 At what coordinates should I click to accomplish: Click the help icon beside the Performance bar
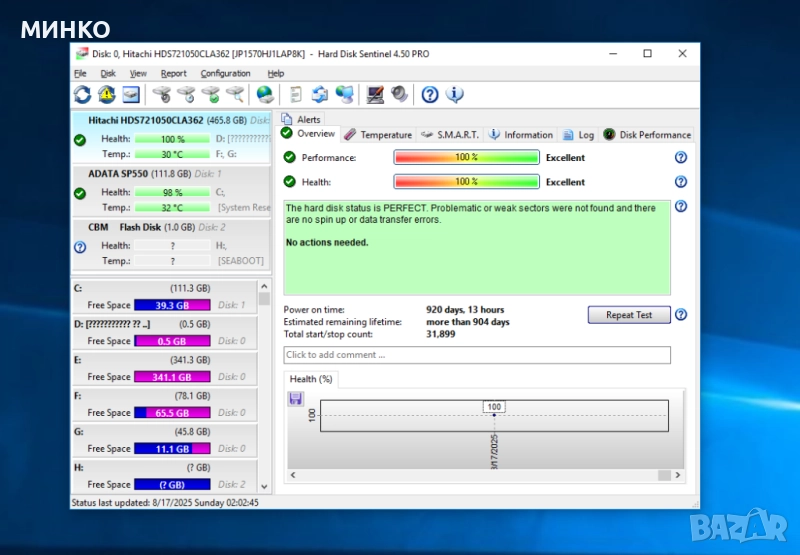pyautogui.click(x=681, y=157)
